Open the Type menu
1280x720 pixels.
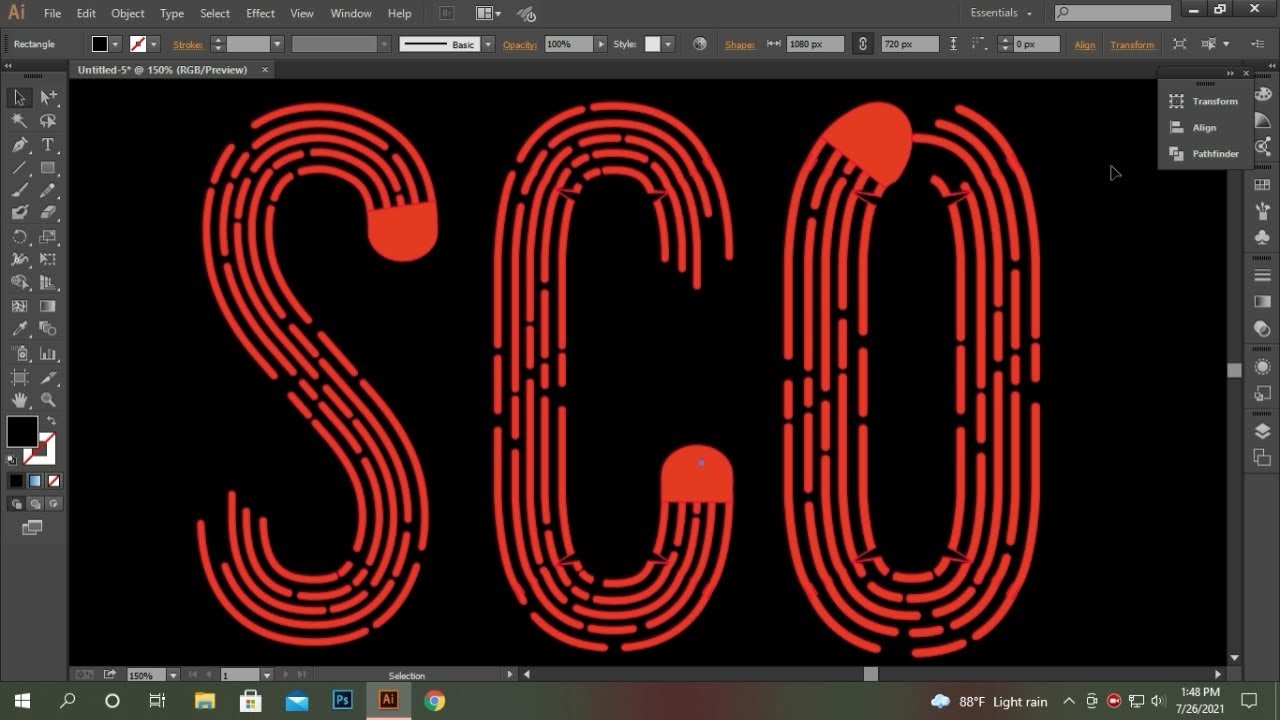(172, 13)
